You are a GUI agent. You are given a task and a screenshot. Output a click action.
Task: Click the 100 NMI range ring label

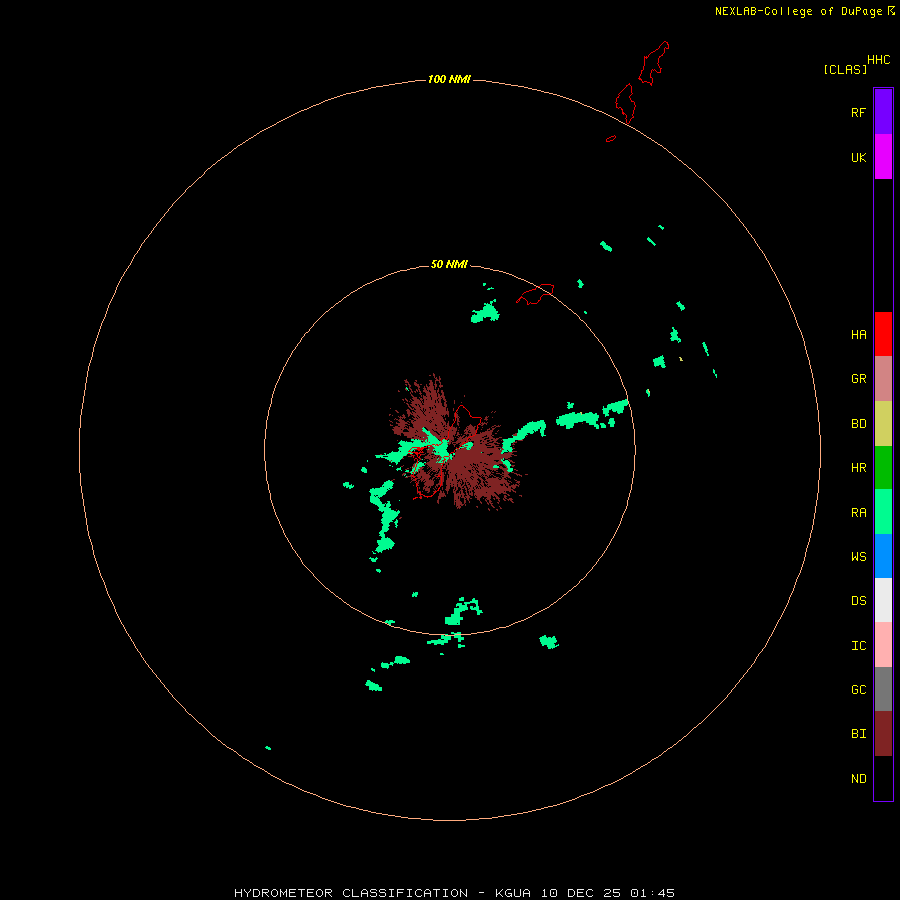(x=449, y=79)
